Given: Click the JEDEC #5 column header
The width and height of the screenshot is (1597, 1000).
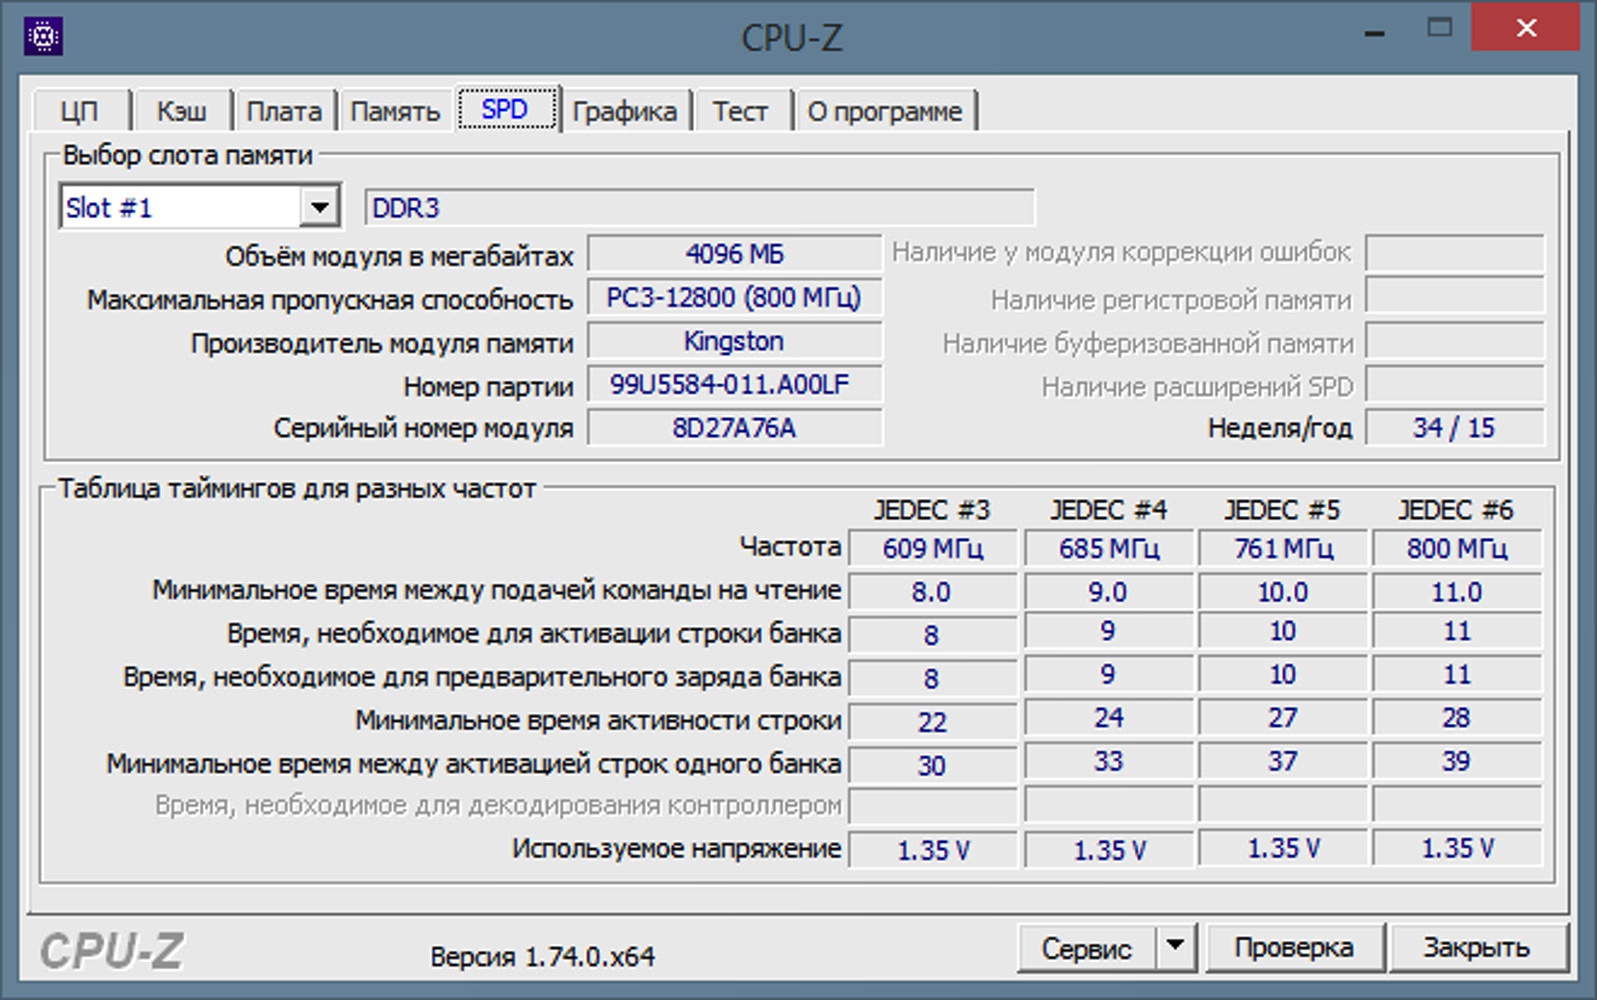Looking at the screenshot, I should click(x=1282, y=510).
